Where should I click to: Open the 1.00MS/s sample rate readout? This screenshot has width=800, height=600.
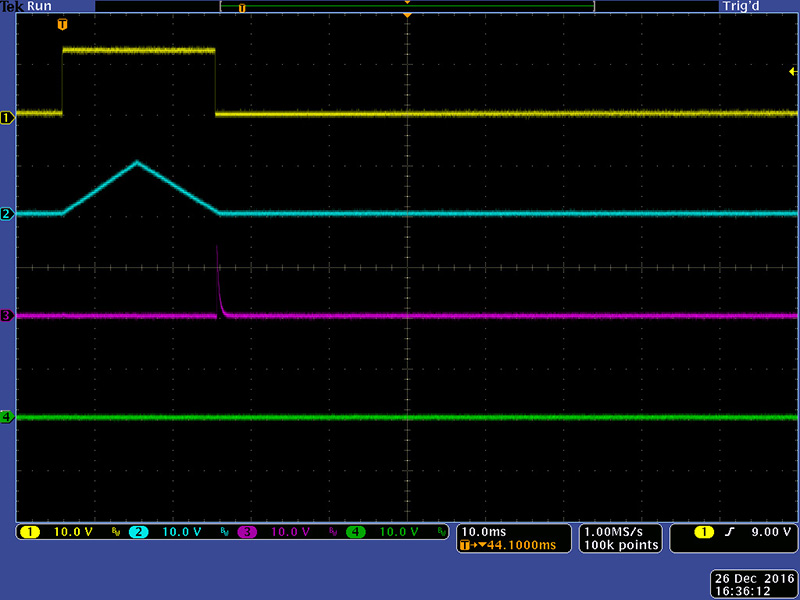point(621,531)
